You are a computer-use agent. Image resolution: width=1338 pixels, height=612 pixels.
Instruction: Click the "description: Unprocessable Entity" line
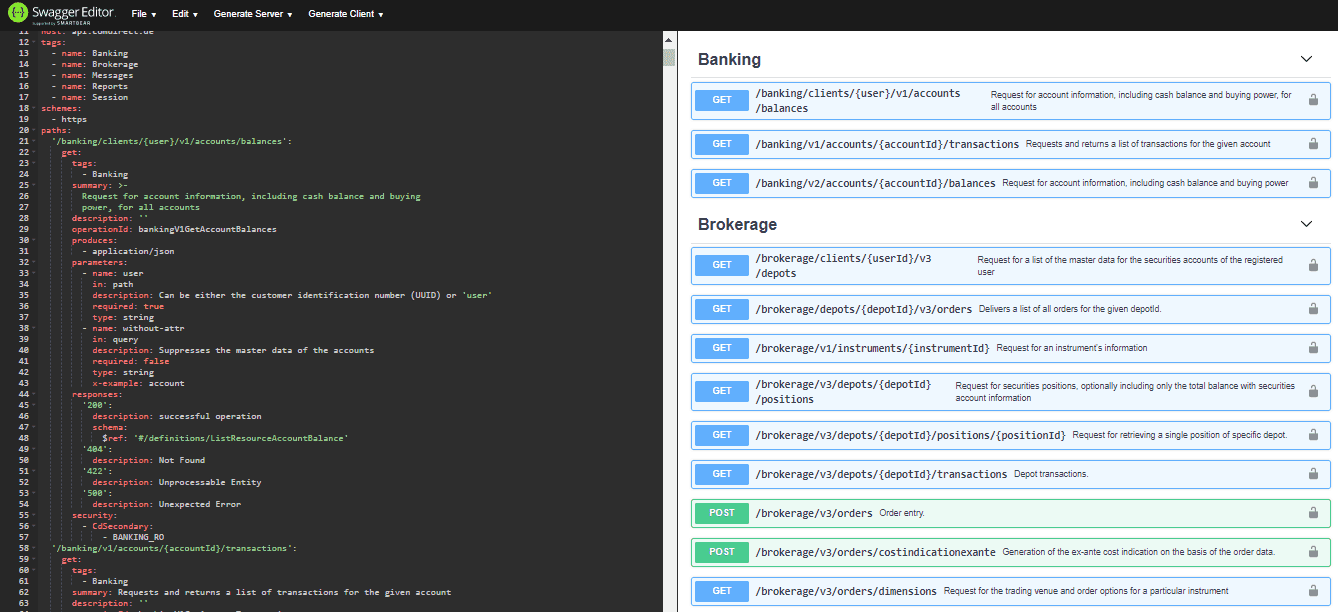pyautogui.click(x=176, y=482)
